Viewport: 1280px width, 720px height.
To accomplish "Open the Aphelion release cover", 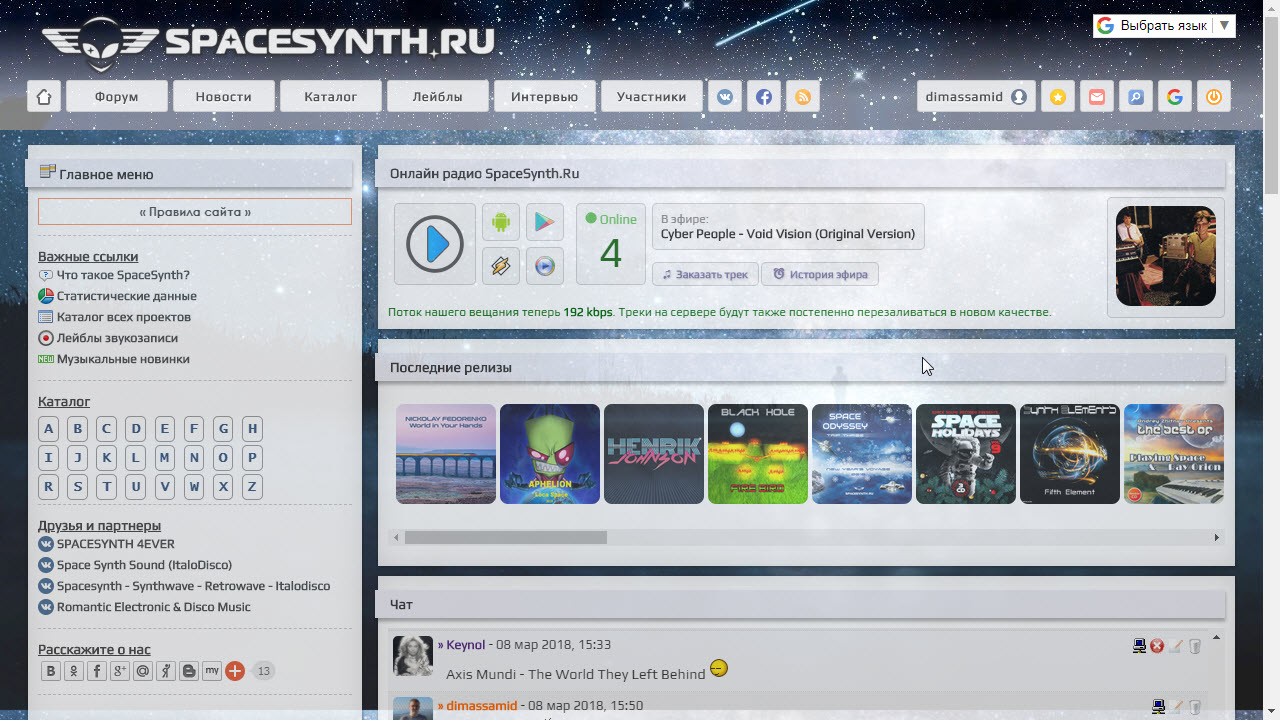I will [550, 454].
